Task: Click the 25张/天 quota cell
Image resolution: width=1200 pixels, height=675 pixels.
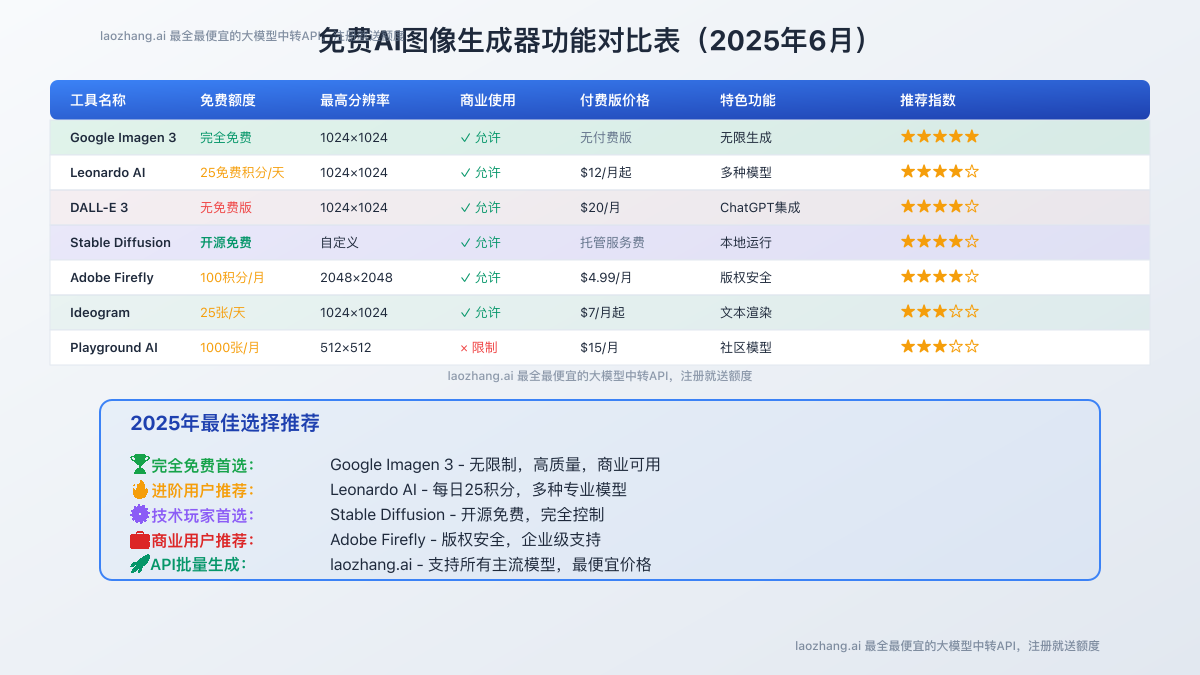Action: [223, 312]
